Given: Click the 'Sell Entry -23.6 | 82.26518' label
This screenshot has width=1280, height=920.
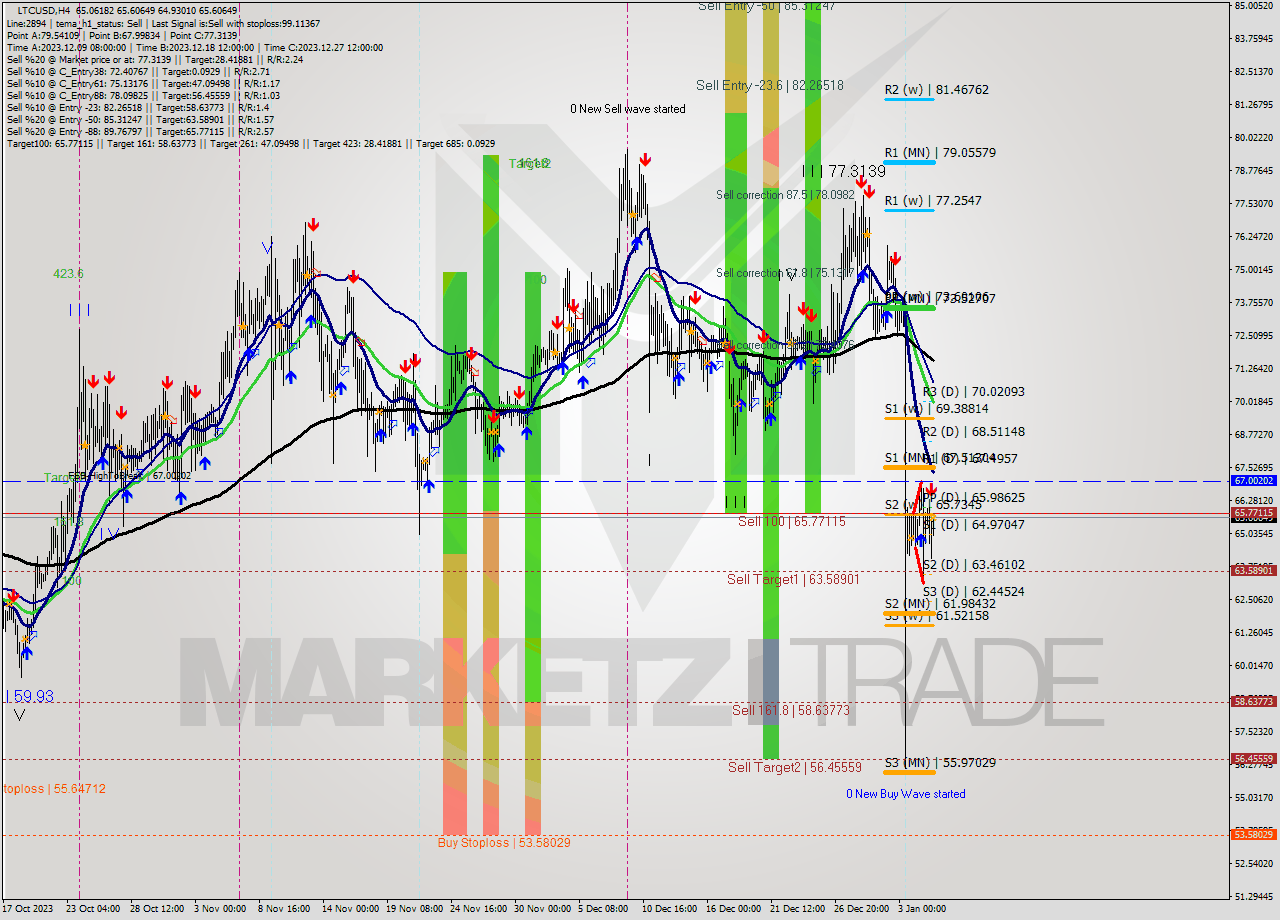Looking at the screenshot, I should point(770,86).
